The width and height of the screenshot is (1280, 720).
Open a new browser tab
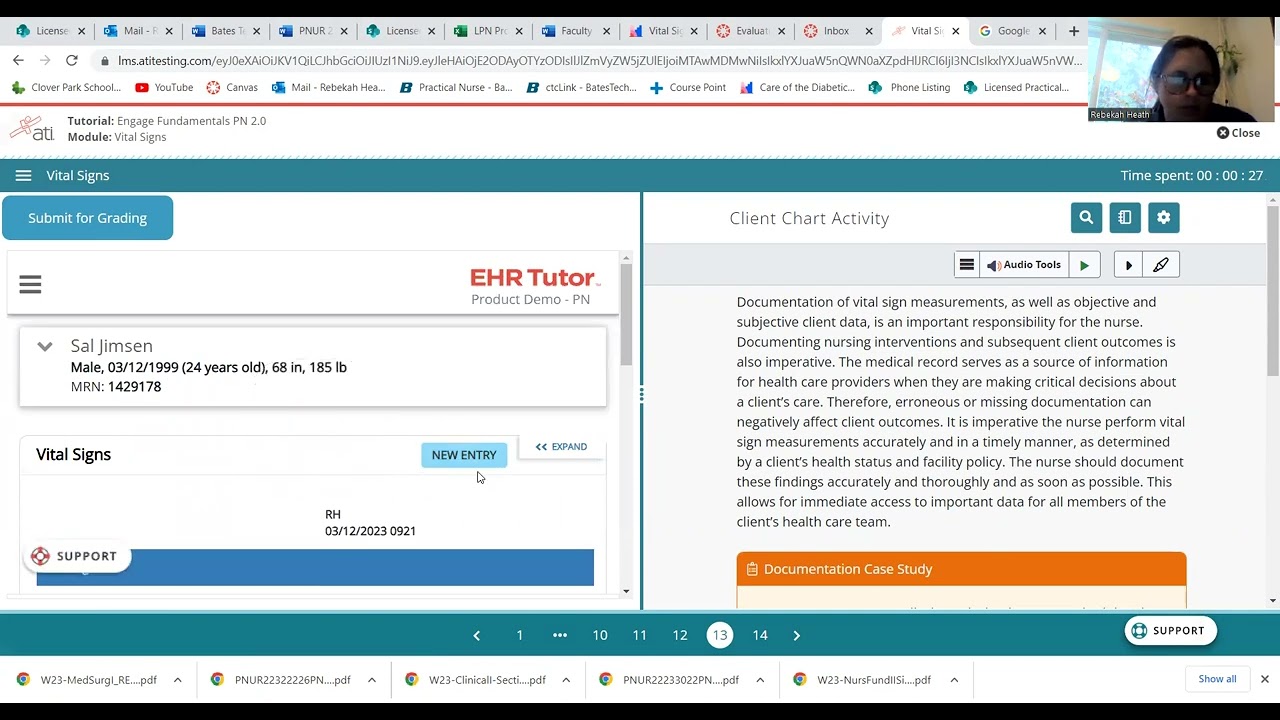coord(1073,31)
